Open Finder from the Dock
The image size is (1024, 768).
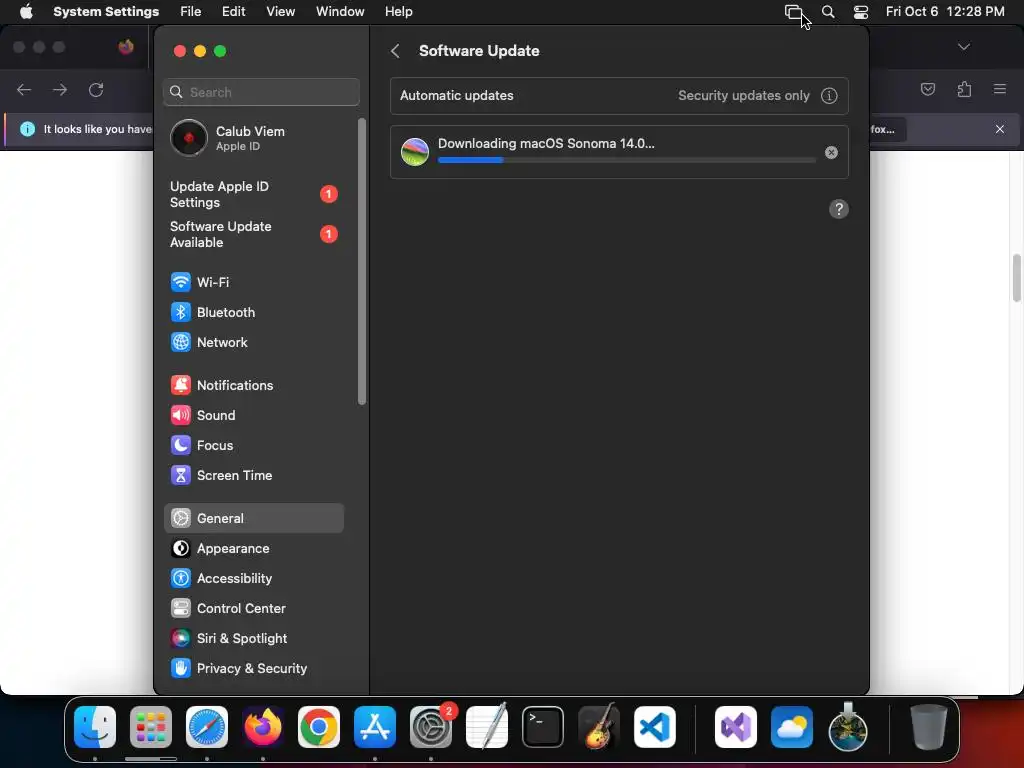tap(95, 727)
